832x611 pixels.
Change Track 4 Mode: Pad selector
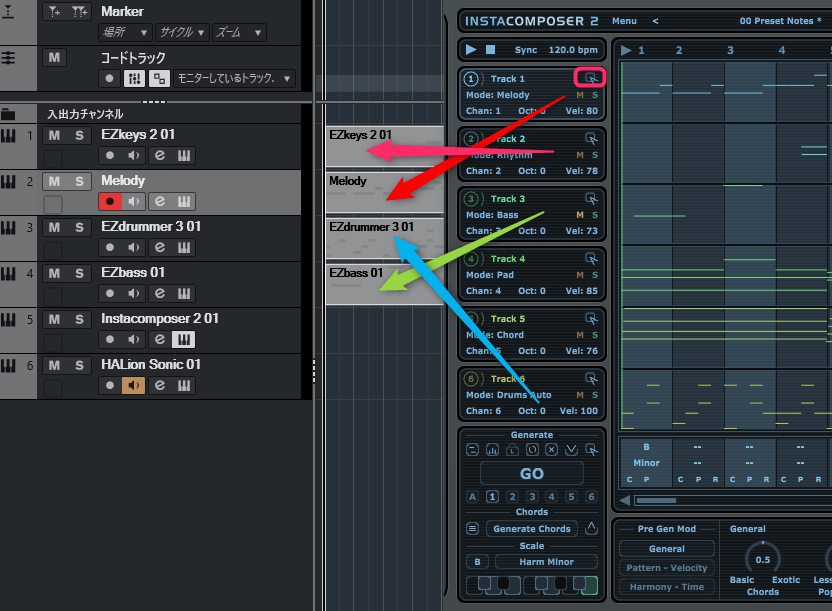[x=490, y=275]
